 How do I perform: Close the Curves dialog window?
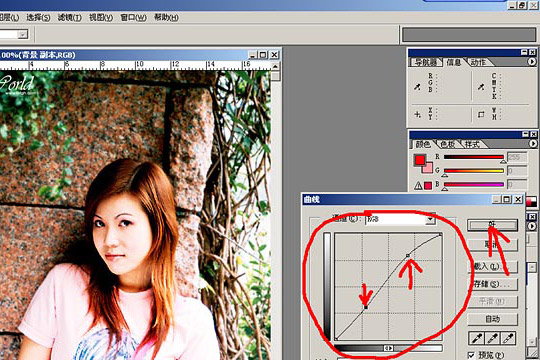518,199
